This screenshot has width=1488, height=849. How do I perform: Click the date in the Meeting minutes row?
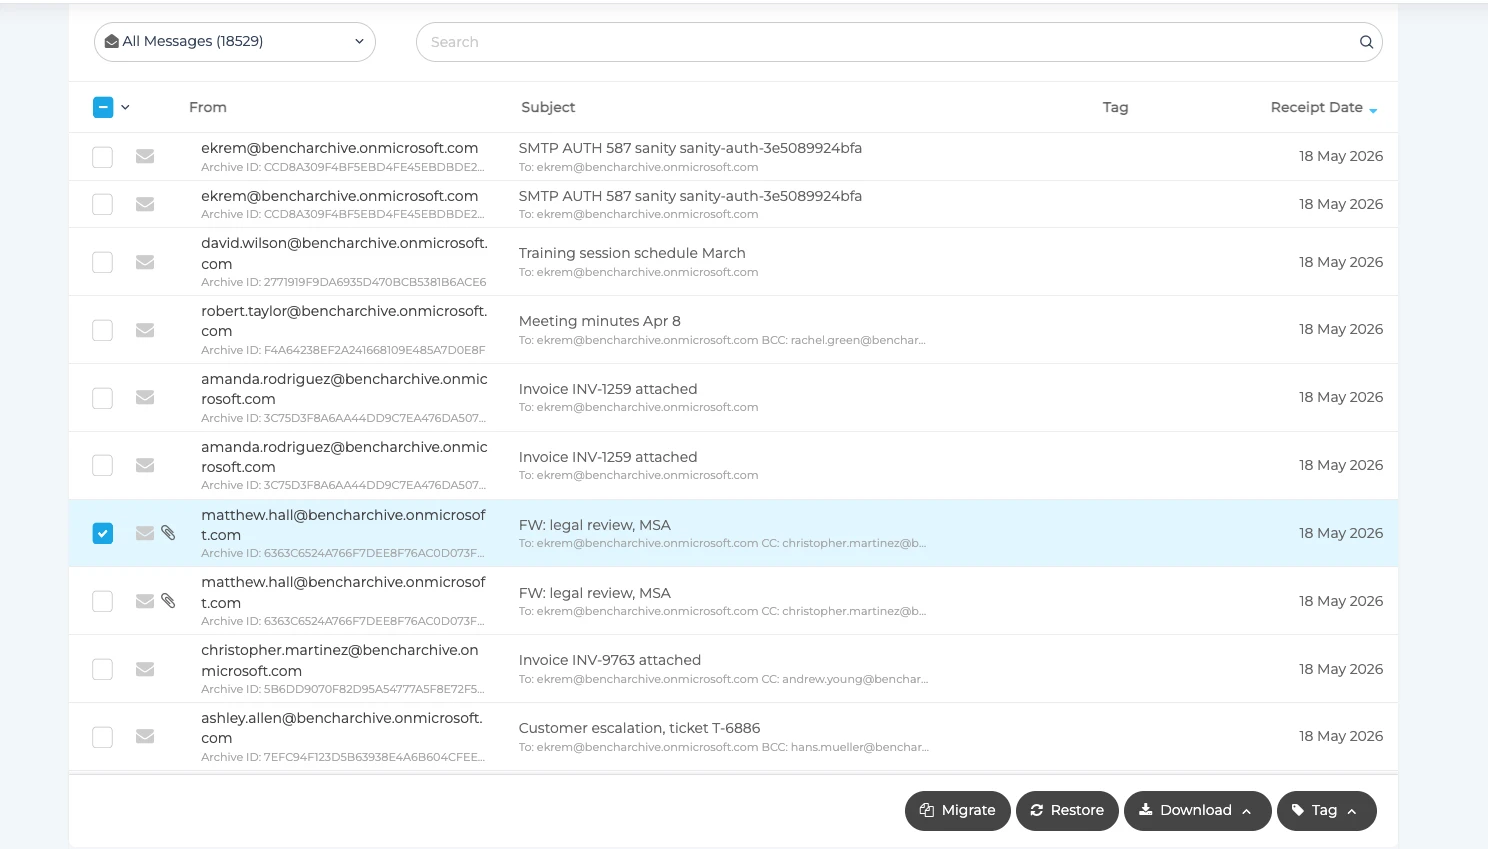pyautogui.click(x=1340, y=329)
